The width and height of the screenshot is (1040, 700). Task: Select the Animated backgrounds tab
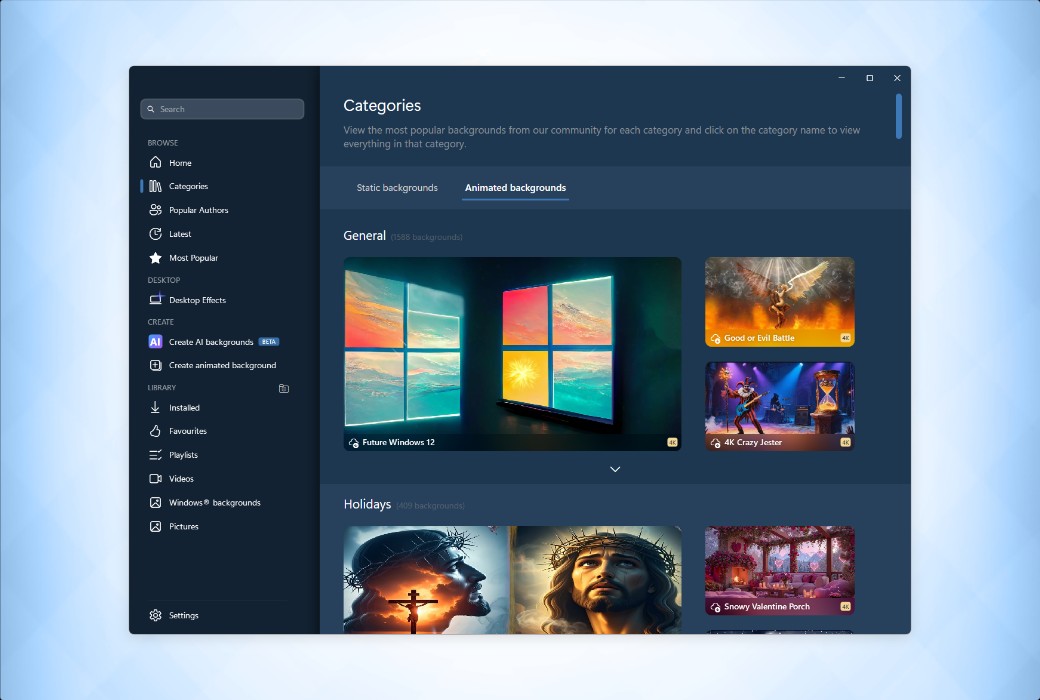click(x=515, y=188)
